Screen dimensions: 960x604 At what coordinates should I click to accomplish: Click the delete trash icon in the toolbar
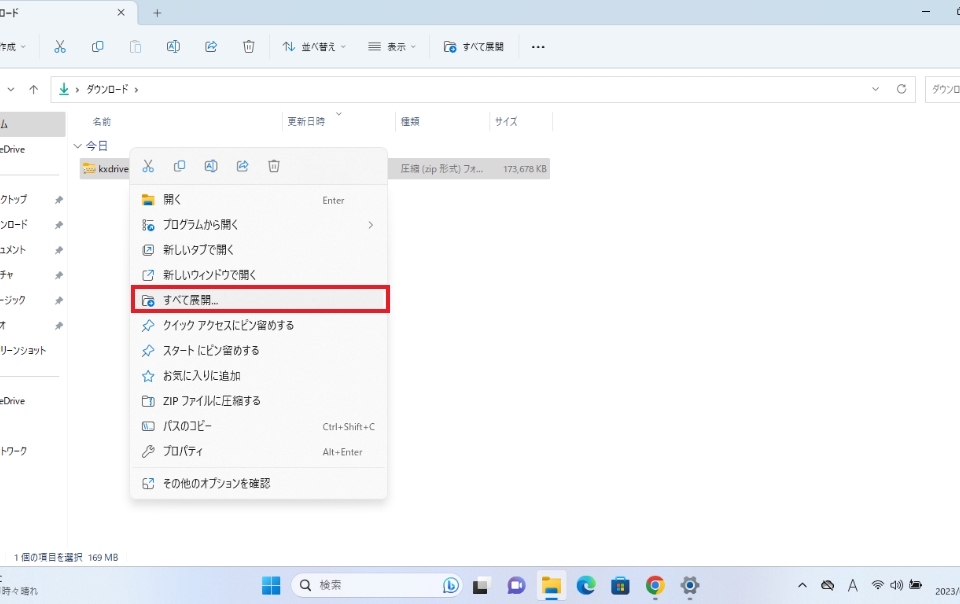tap(249, 47)
